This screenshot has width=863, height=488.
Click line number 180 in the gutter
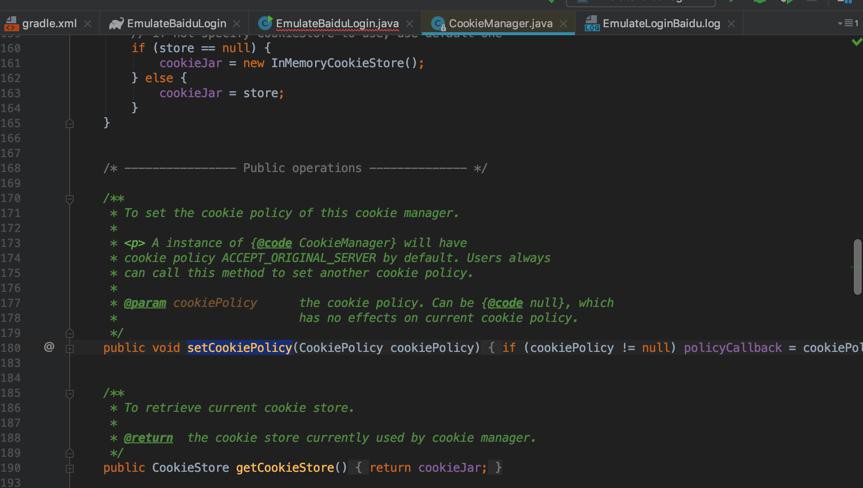[x=10, y=348]
